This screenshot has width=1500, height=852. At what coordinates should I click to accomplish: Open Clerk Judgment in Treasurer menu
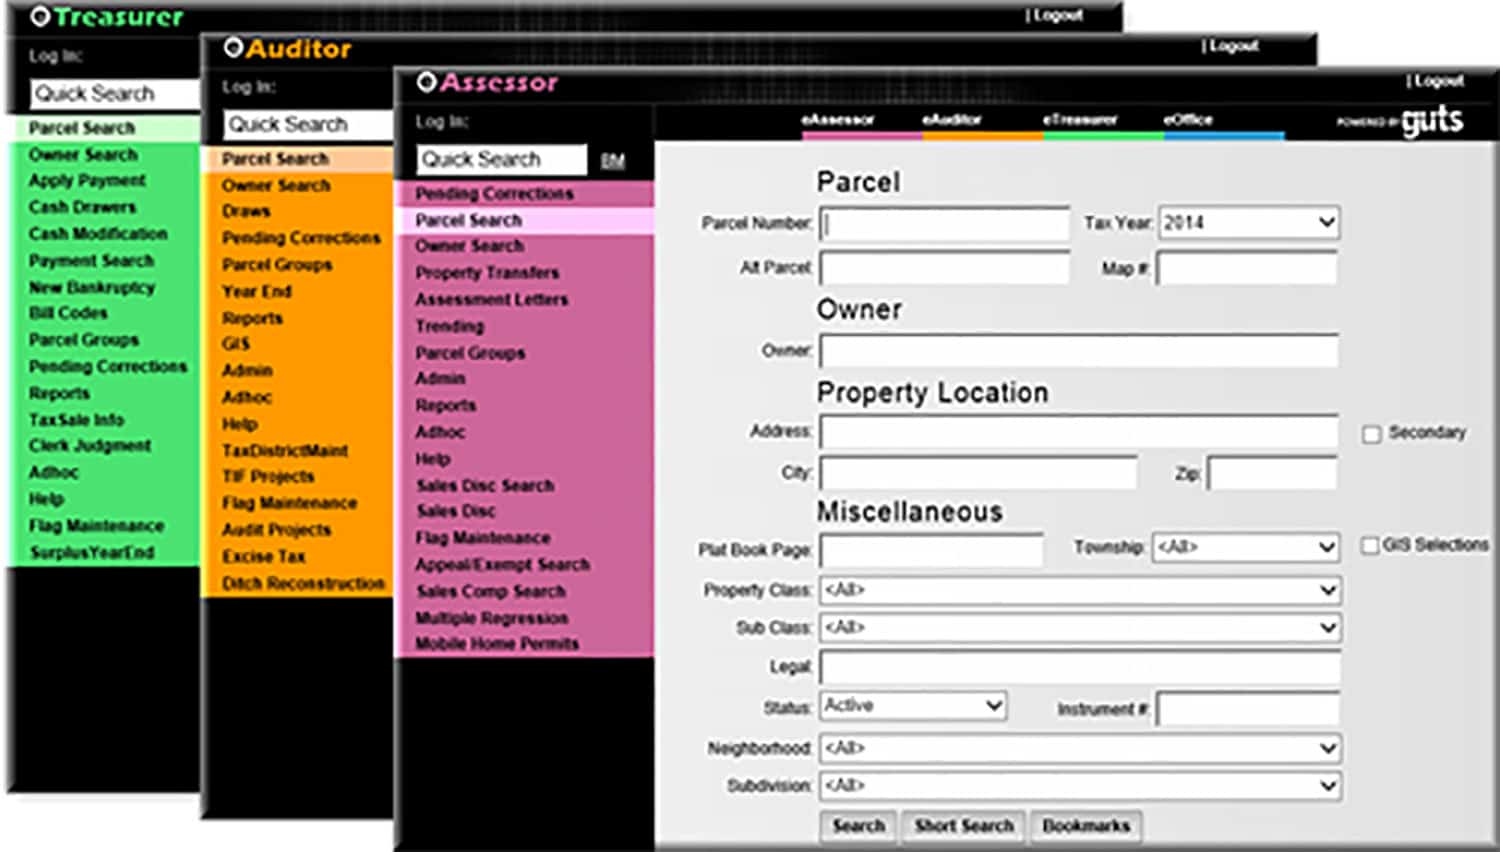[90, 446]
